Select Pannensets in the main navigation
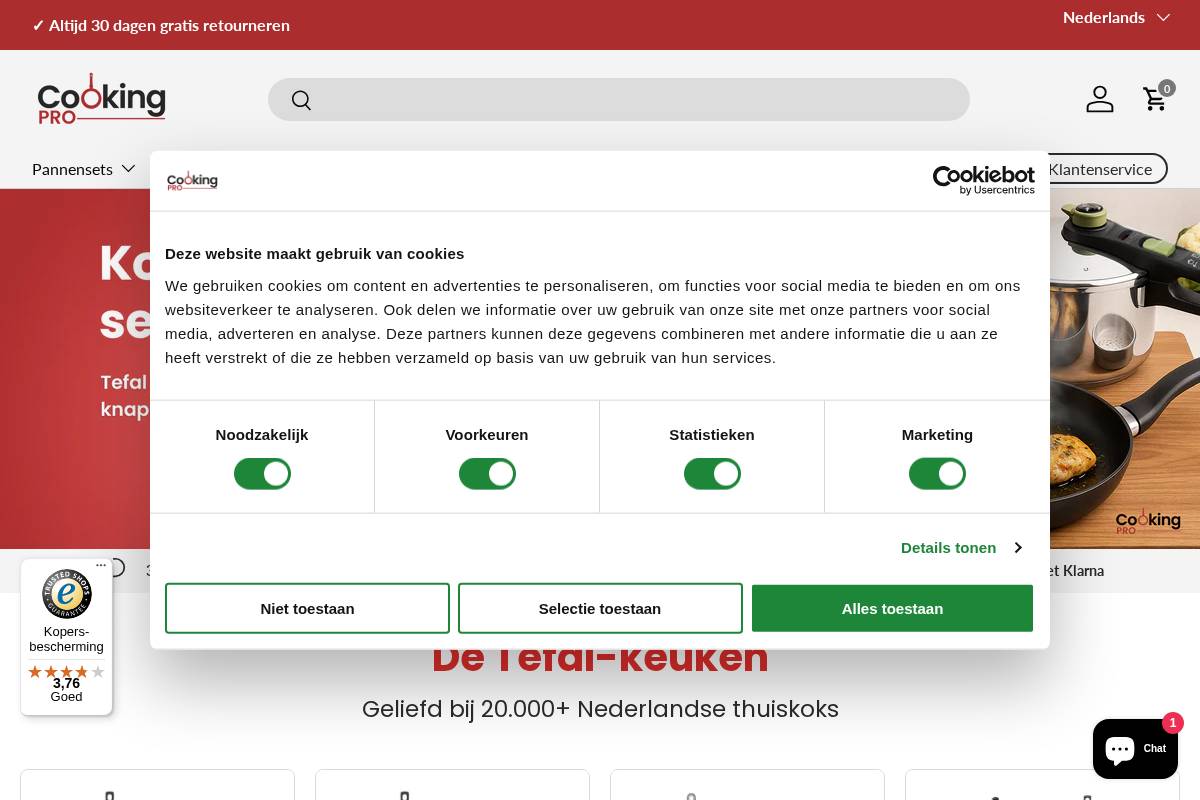Viewport: 1200px width, 800px height. pyautogui.click(x=72, y=168)
